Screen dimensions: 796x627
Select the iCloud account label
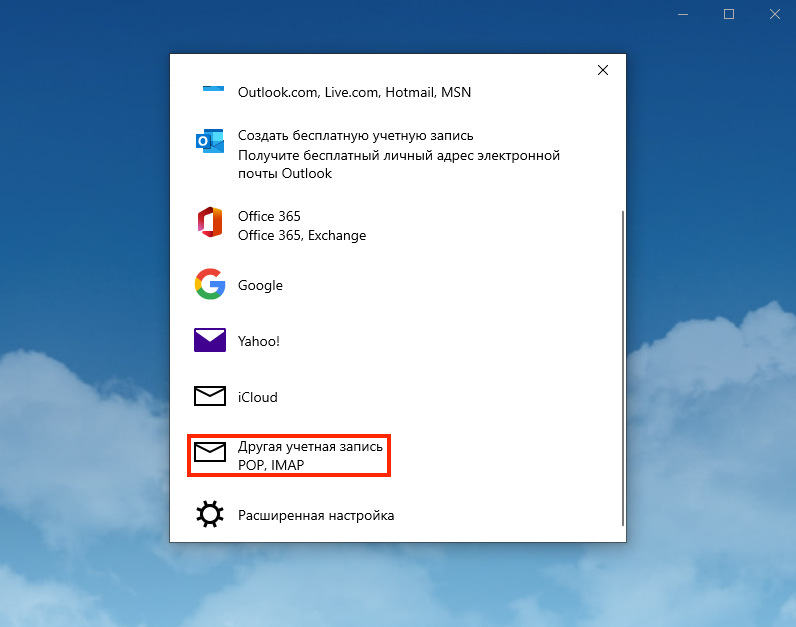point(257,397)
